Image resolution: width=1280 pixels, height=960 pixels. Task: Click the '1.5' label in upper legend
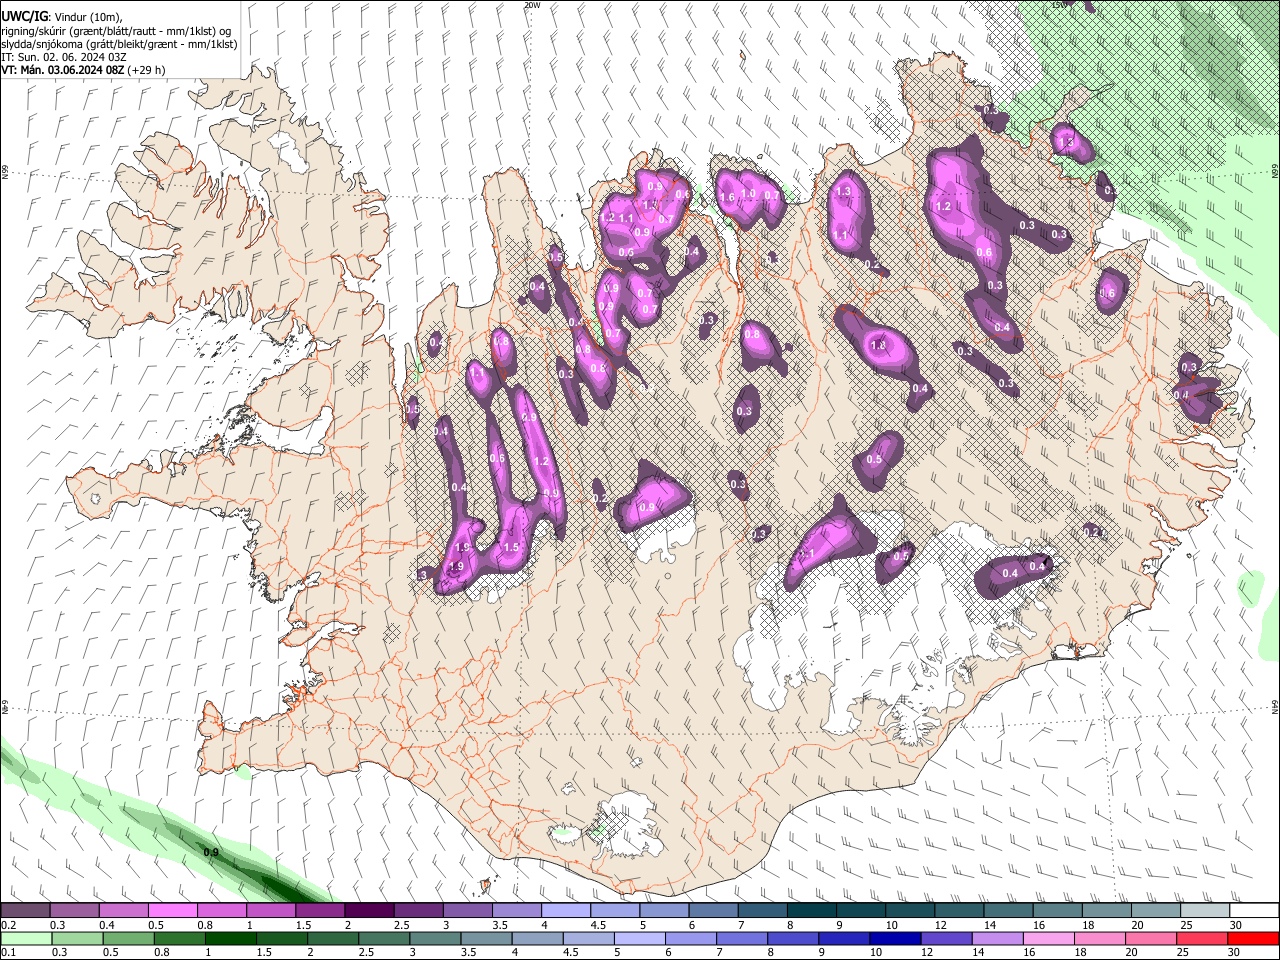[x=304, y=925]
